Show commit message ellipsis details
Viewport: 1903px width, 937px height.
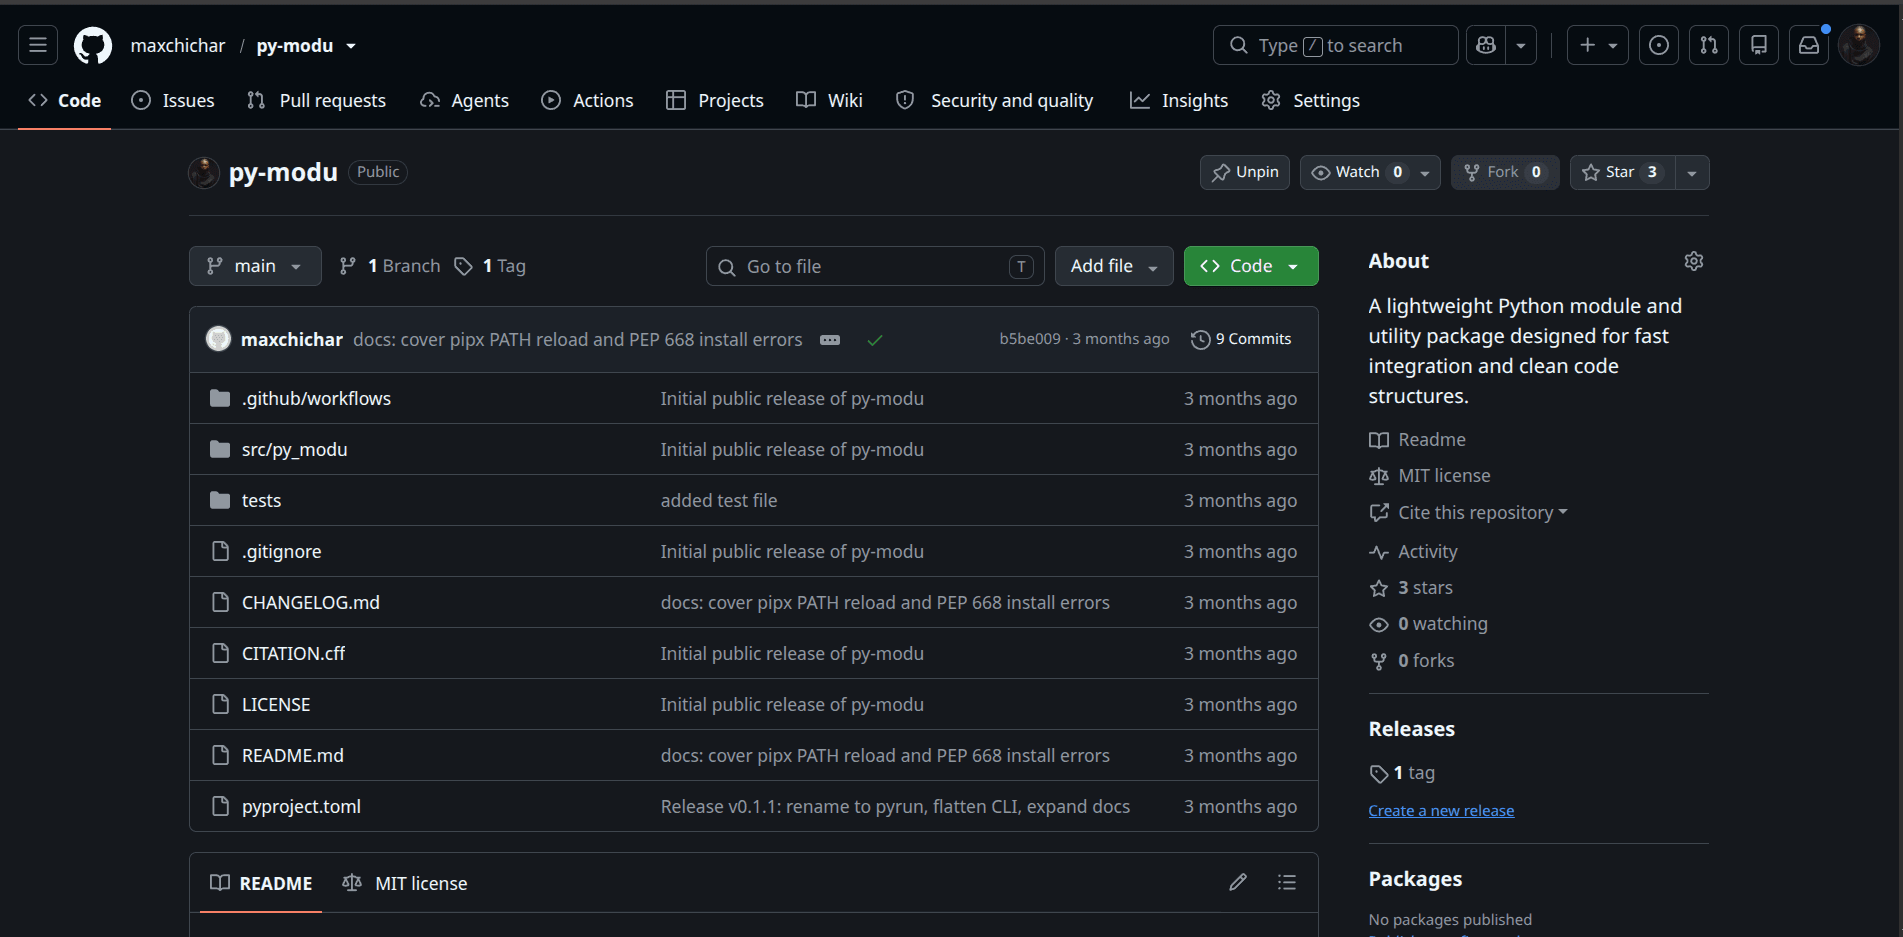[x=830, y=340]
